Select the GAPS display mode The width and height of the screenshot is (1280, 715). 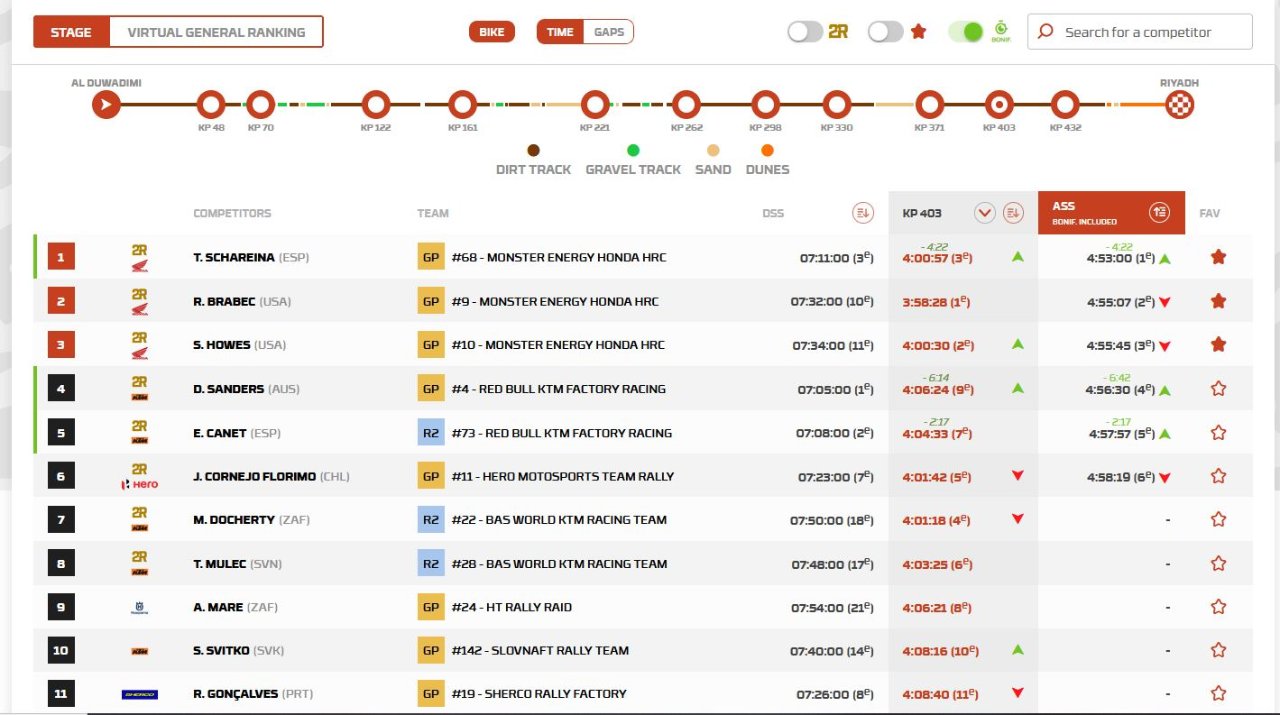609,32
